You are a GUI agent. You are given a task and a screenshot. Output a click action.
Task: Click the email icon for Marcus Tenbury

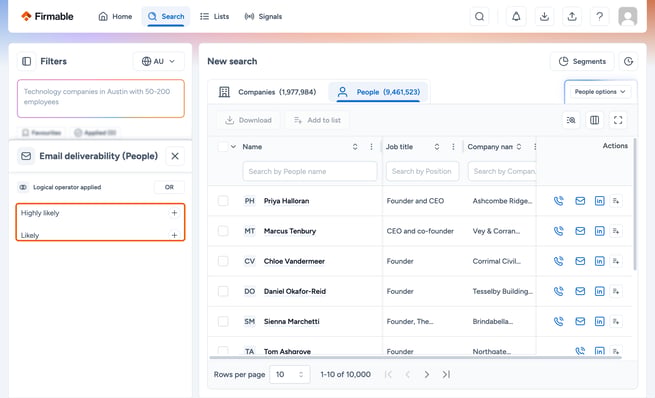(580, 231)
